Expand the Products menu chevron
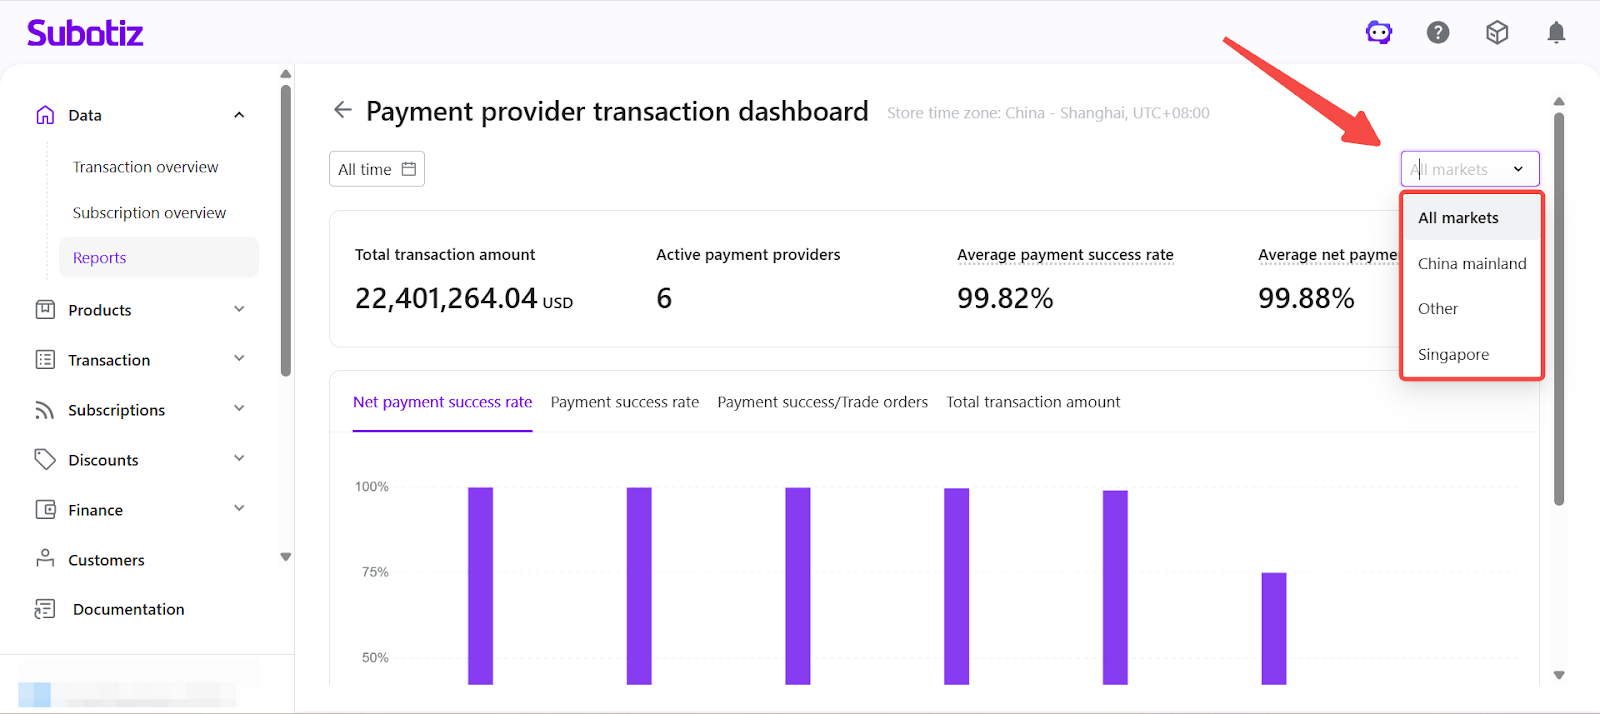This screenshot has width=1600, height=714. pos(239,310)
